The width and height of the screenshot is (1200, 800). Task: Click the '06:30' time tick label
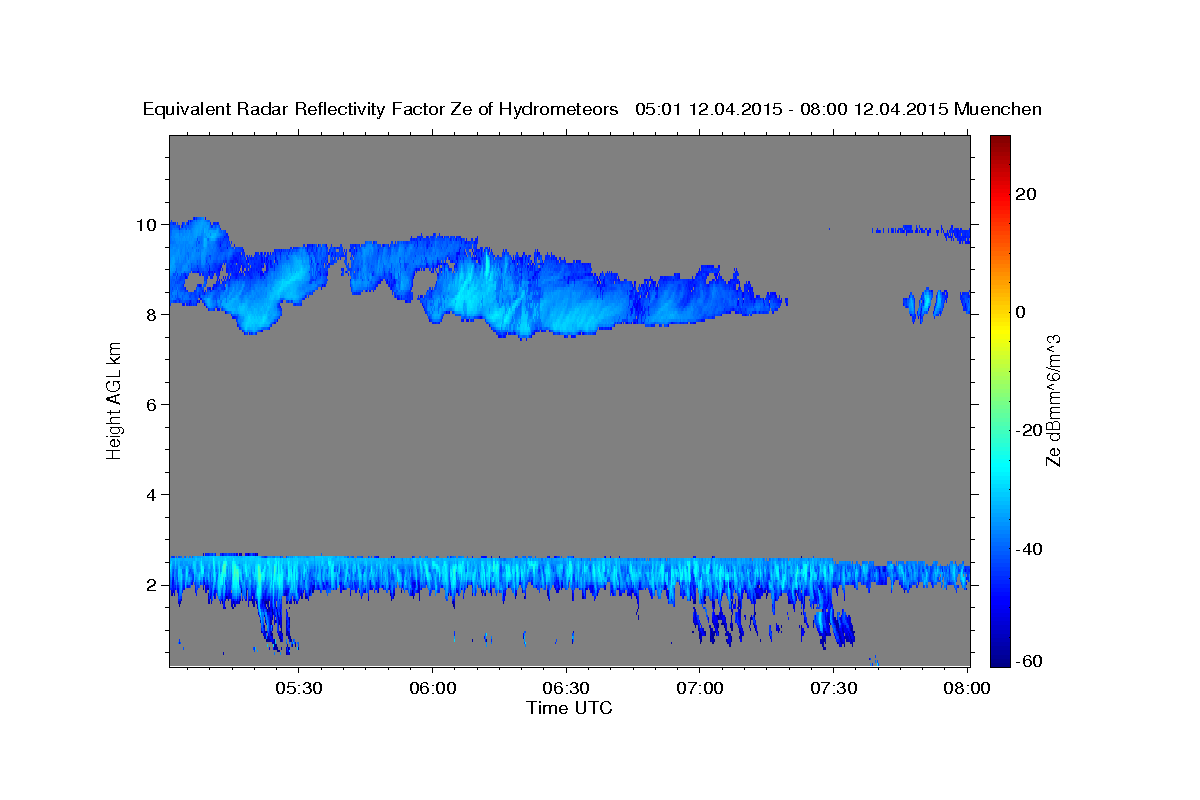click(566, 689)
